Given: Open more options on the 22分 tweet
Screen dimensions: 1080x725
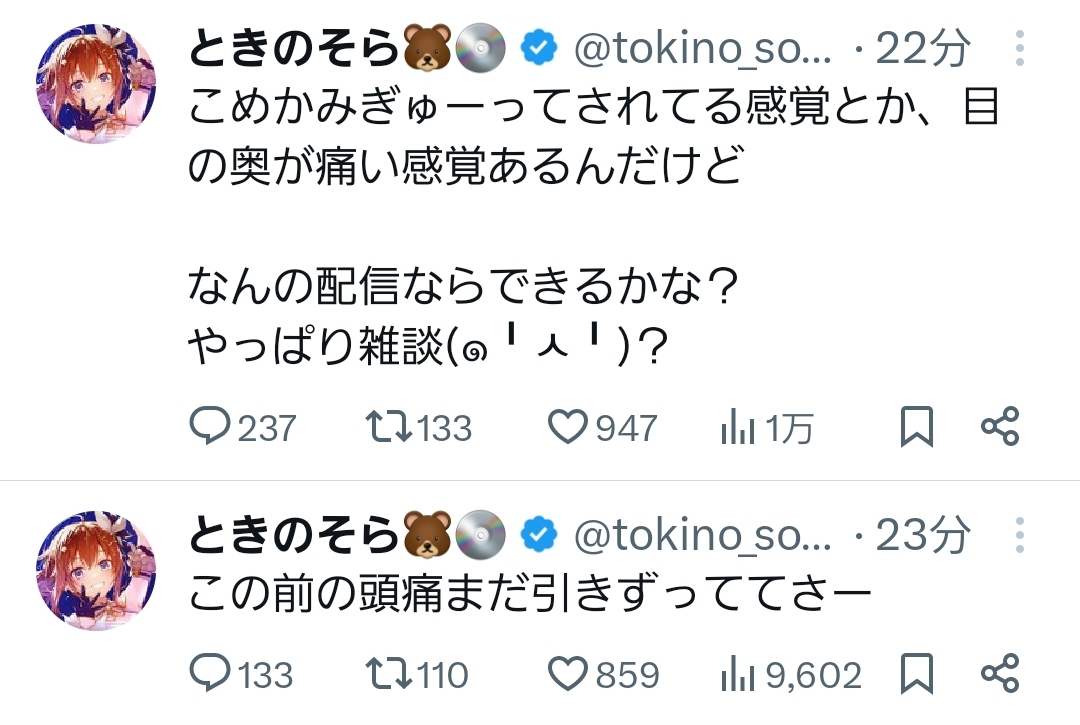Looking at the screenshot, I should (x=1018, y=48).
